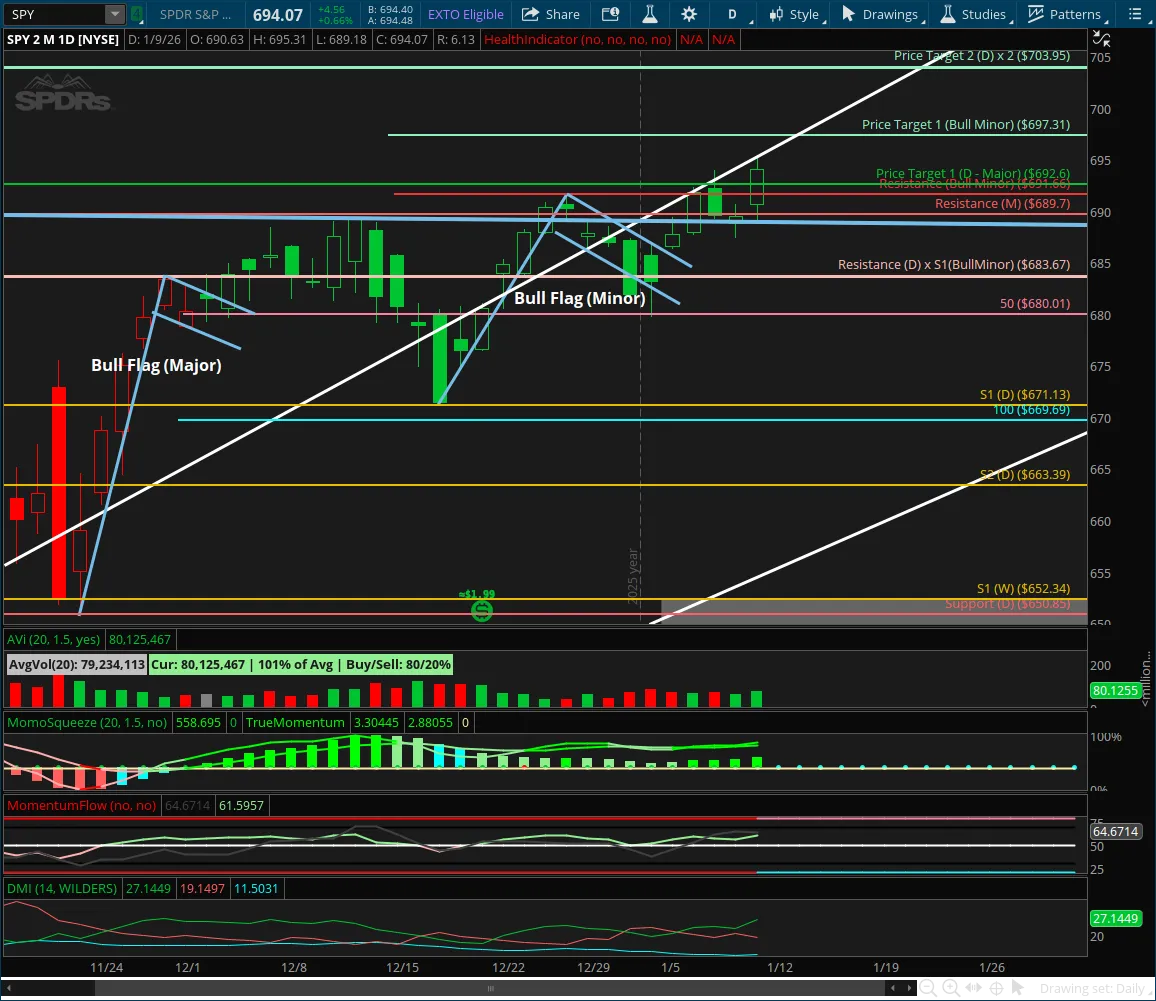Viewport: 1156px width, 1001px height.
Task: Open the chart grid options hamburger icon
Action: coord(1135,14)
